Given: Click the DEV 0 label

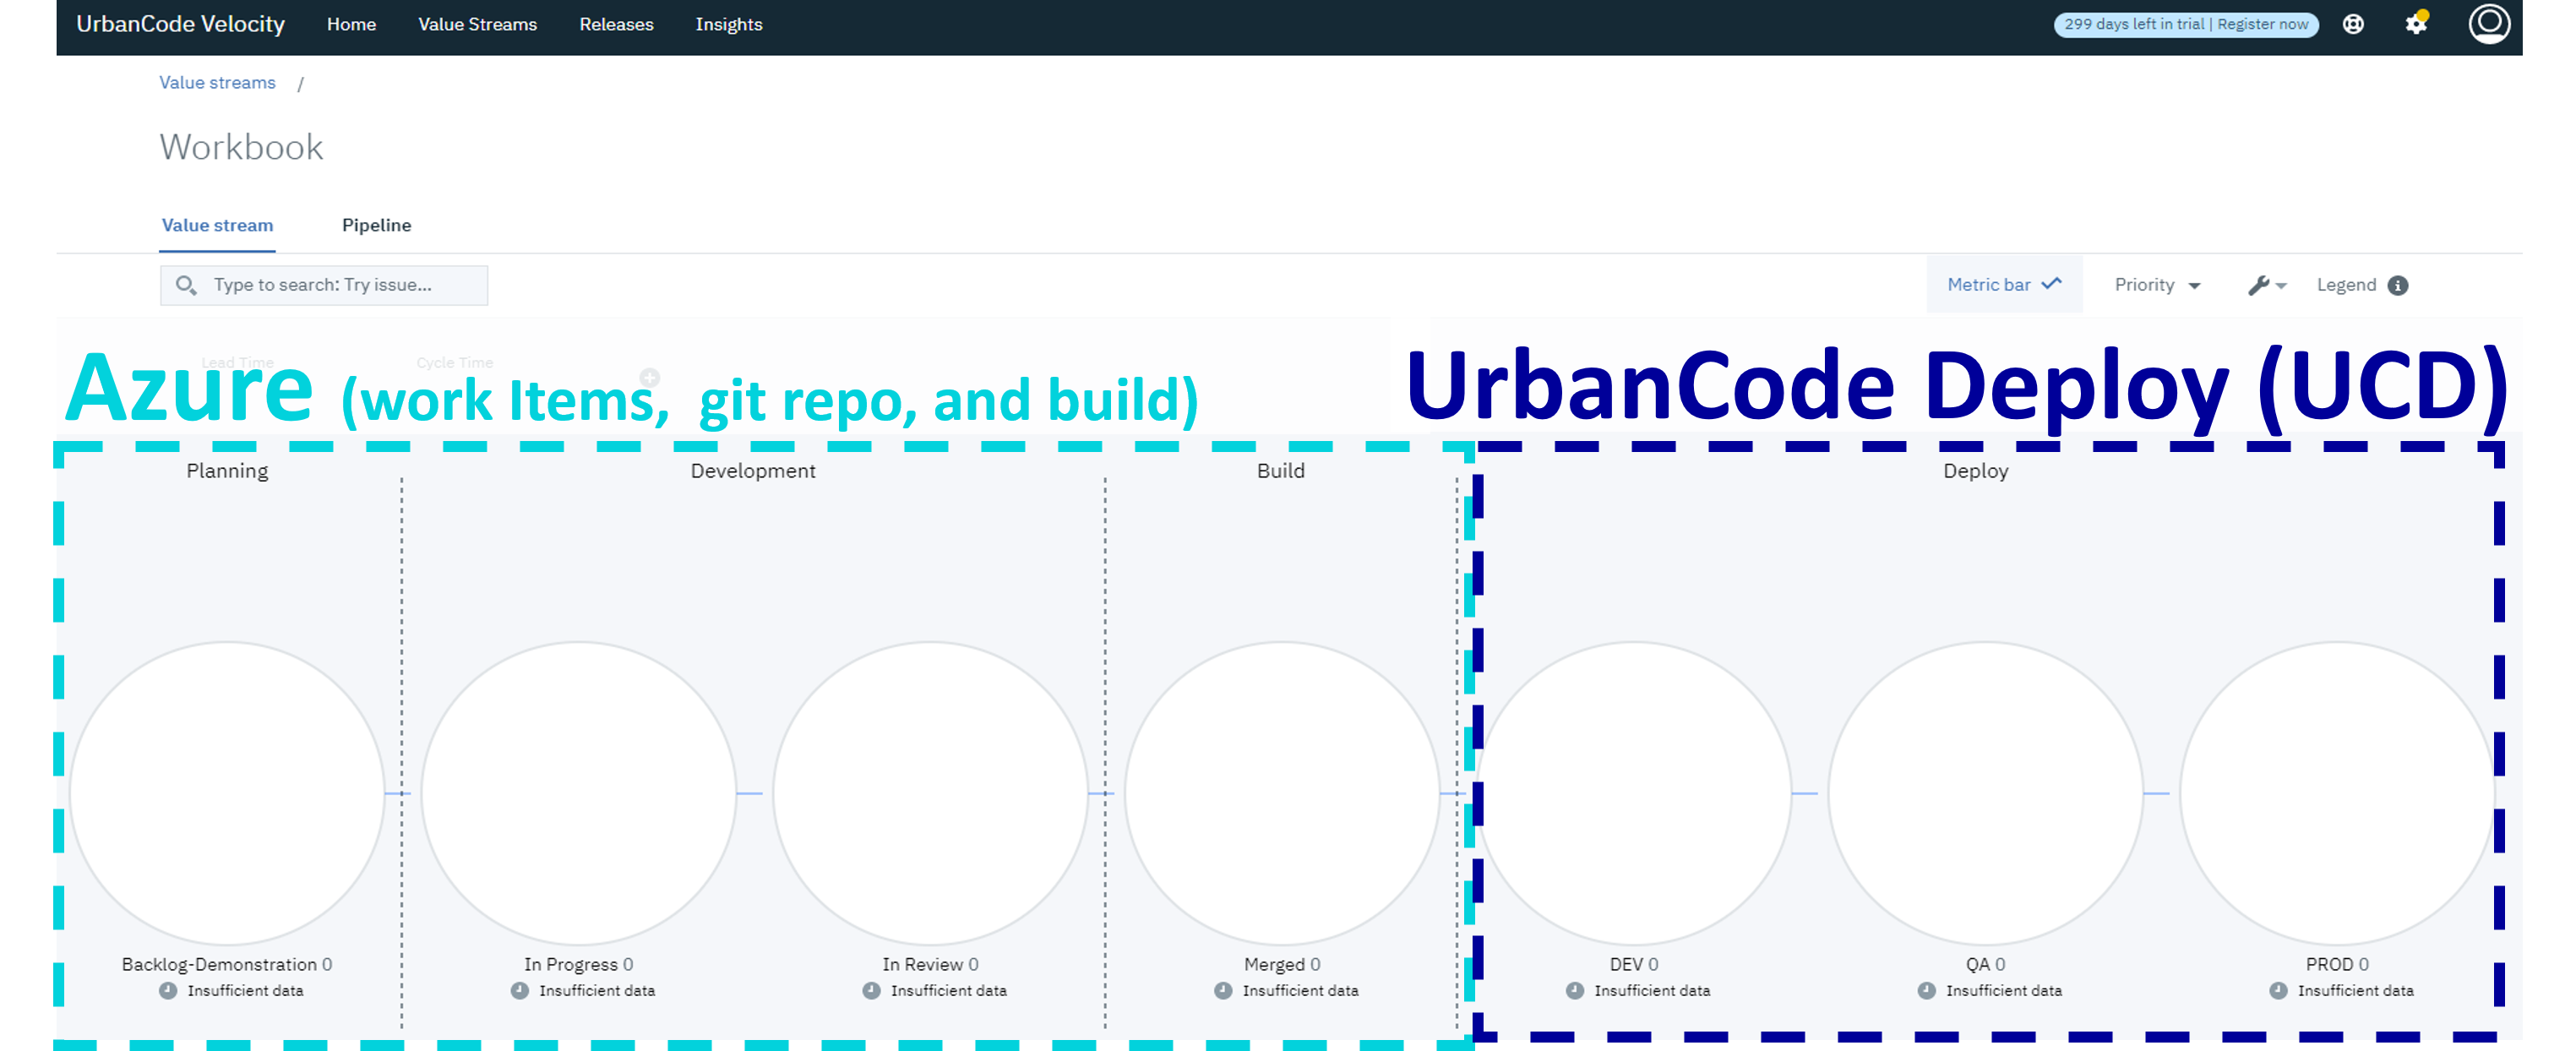Looking at the screenshot, I should point(1634,964).
